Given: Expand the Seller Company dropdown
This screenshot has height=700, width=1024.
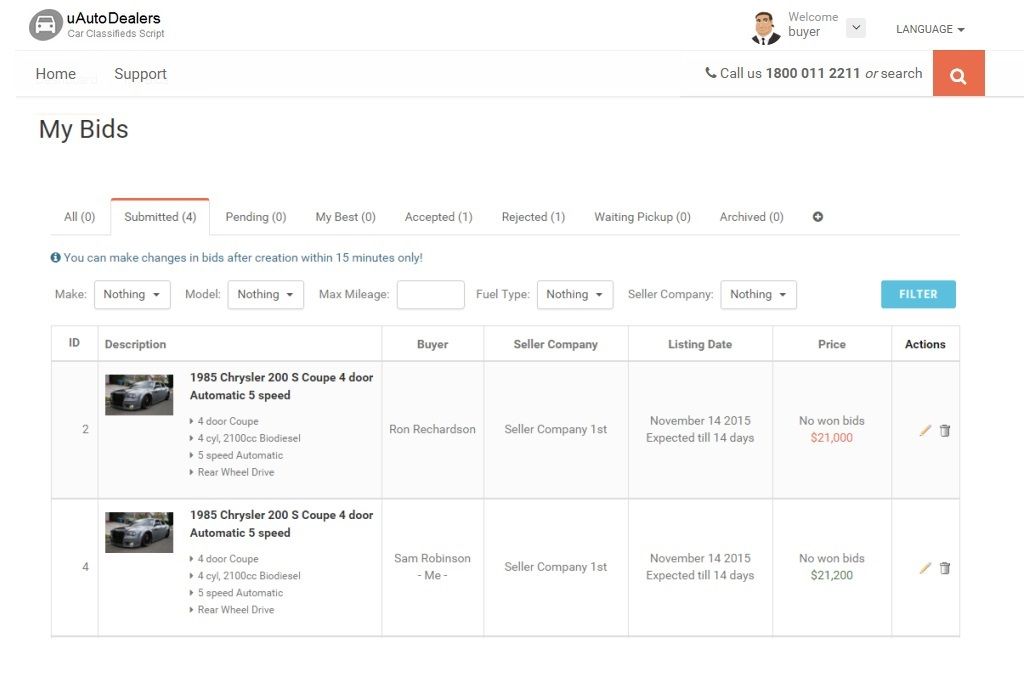Looking at the screenshot, I should (758, 295).
